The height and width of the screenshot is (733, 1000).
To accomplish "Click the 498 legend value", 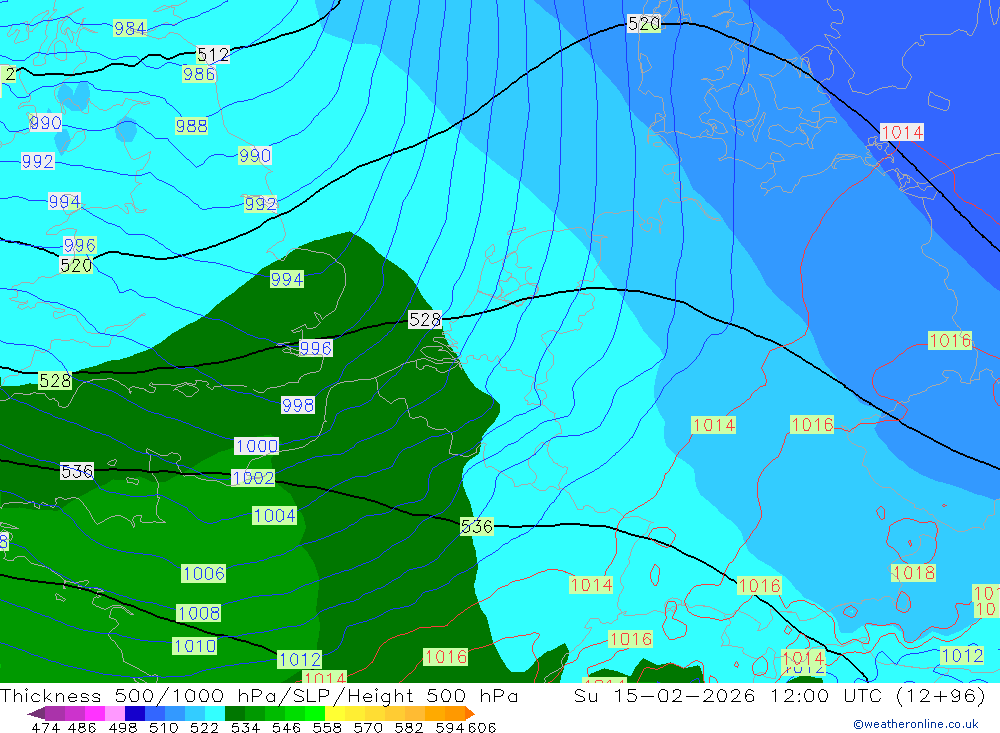I will tap(122, 727).
